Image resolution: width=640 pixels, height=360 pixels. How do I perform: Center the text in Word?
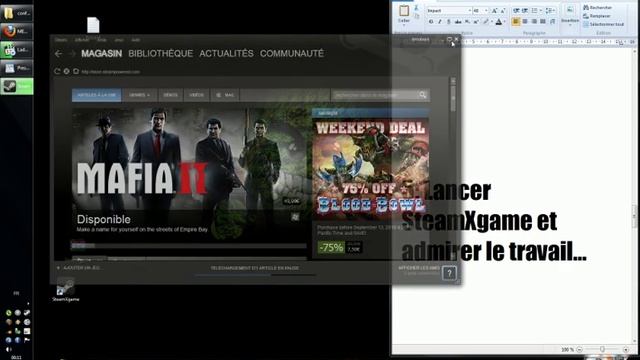coord(525,21)
